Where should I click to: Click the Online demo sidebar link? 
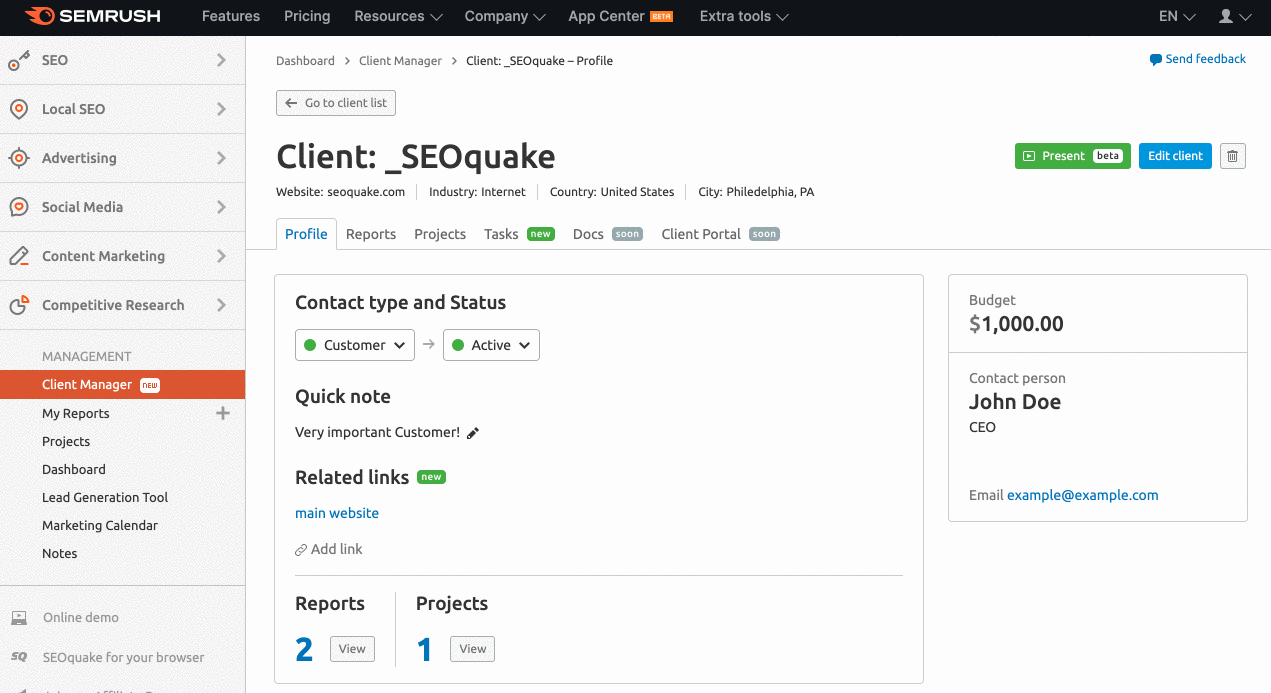coord(81,618)
